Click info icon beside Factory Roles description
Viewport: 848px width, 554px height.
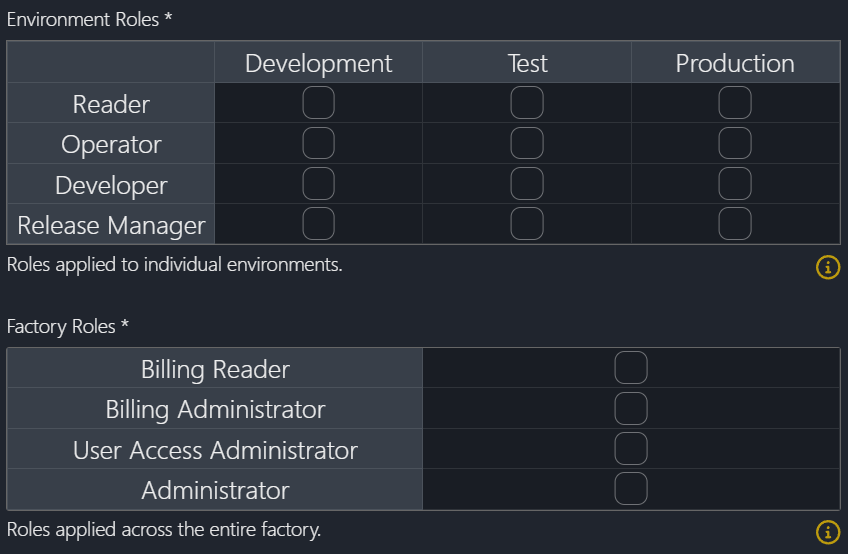pyautogui.click(x=828, y=532)
